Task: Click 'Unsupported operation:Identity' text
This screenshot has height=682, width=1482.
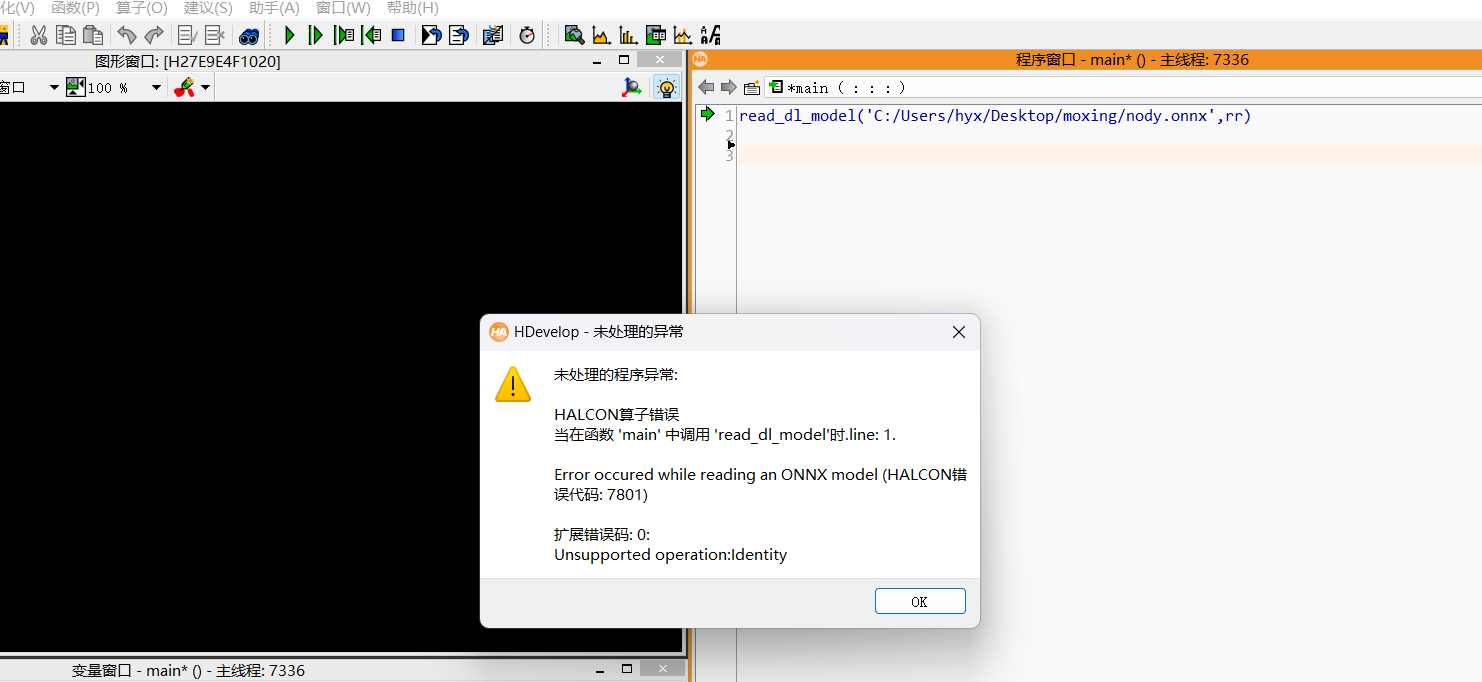Action: [671, 555]
